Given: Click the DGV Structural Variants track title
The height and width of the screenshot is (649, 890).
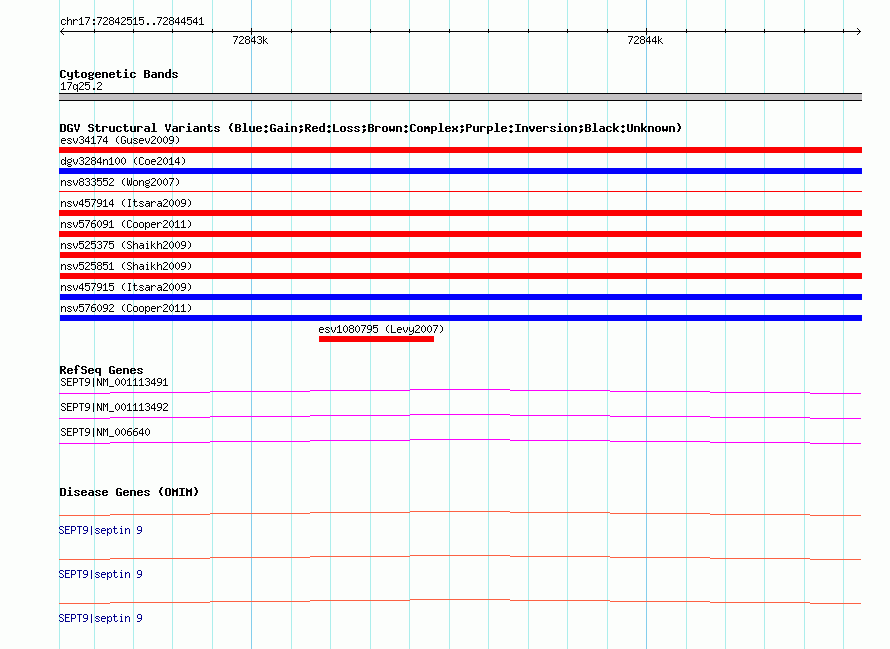Looking at the screenshot, I should click(x=370, y=128).
